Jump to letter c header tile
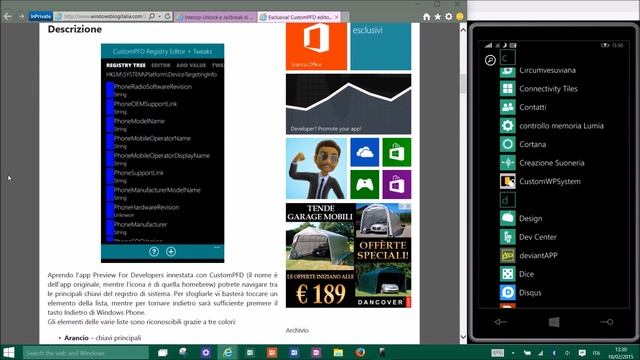The width and height of the screenshot is (640, 360). coord(508,58)
